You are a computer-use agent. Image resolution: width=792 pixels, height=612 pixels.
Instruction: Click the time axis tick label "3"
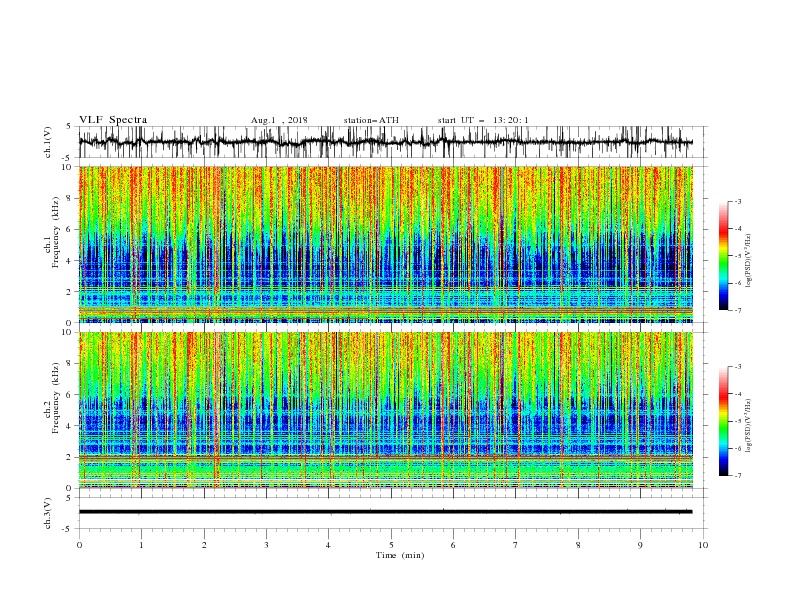[x=266, y=545]
